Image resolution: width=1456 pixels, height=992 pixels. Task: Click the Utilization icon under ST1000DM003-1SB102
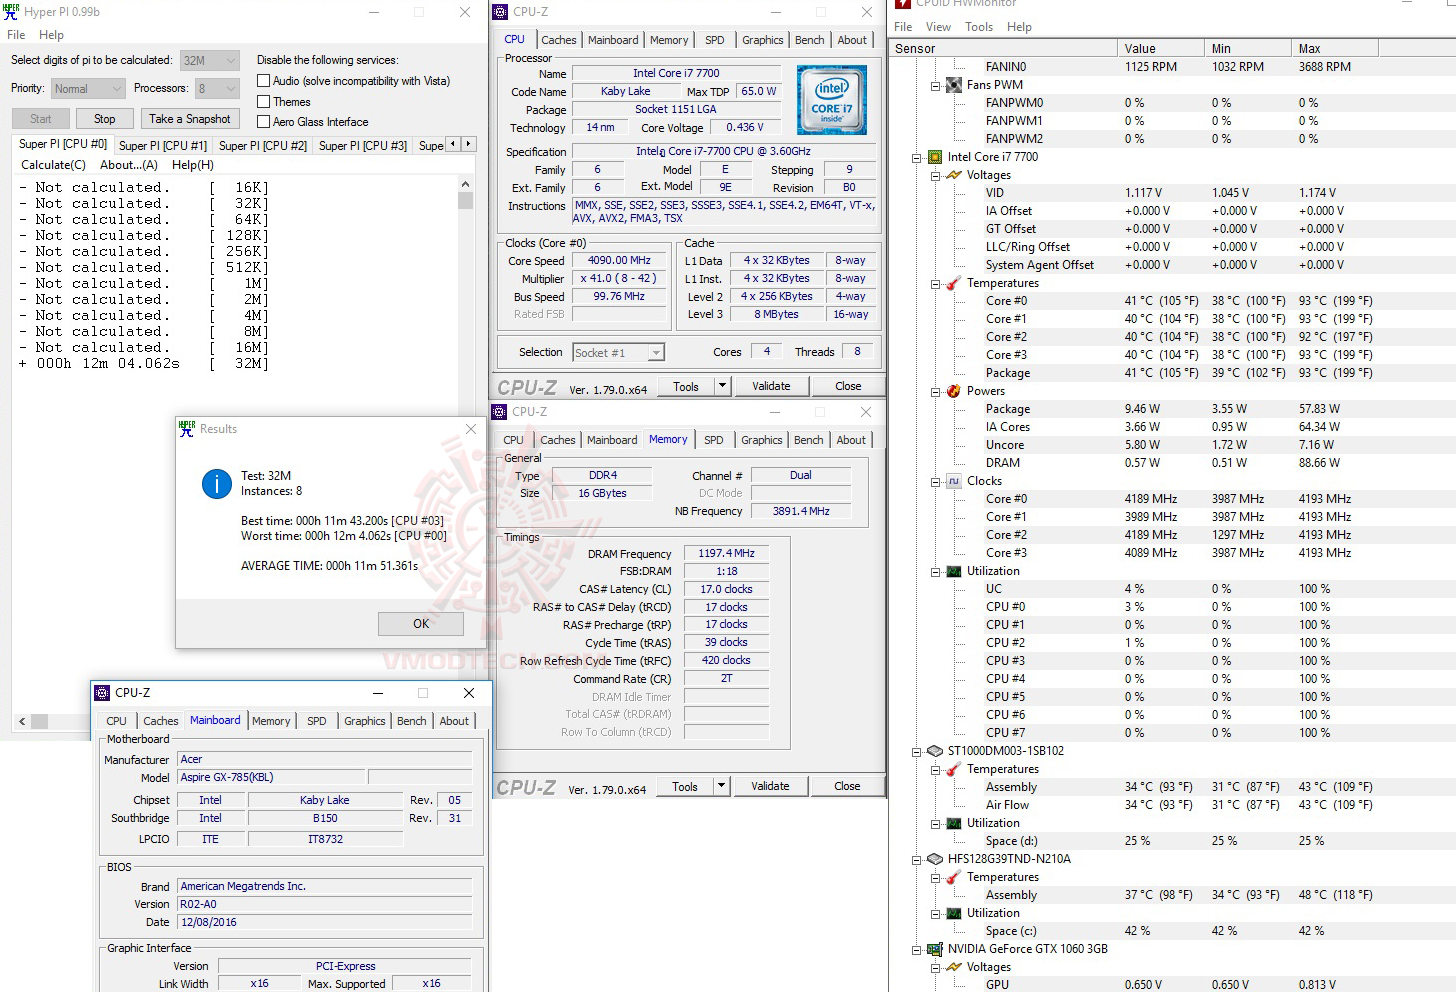953,823
